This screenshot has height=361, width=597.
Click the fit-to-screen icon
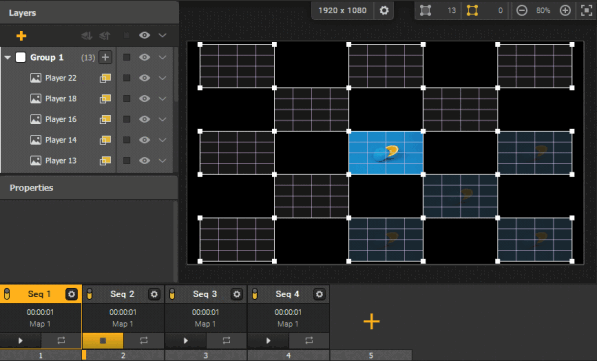point(586,10)
